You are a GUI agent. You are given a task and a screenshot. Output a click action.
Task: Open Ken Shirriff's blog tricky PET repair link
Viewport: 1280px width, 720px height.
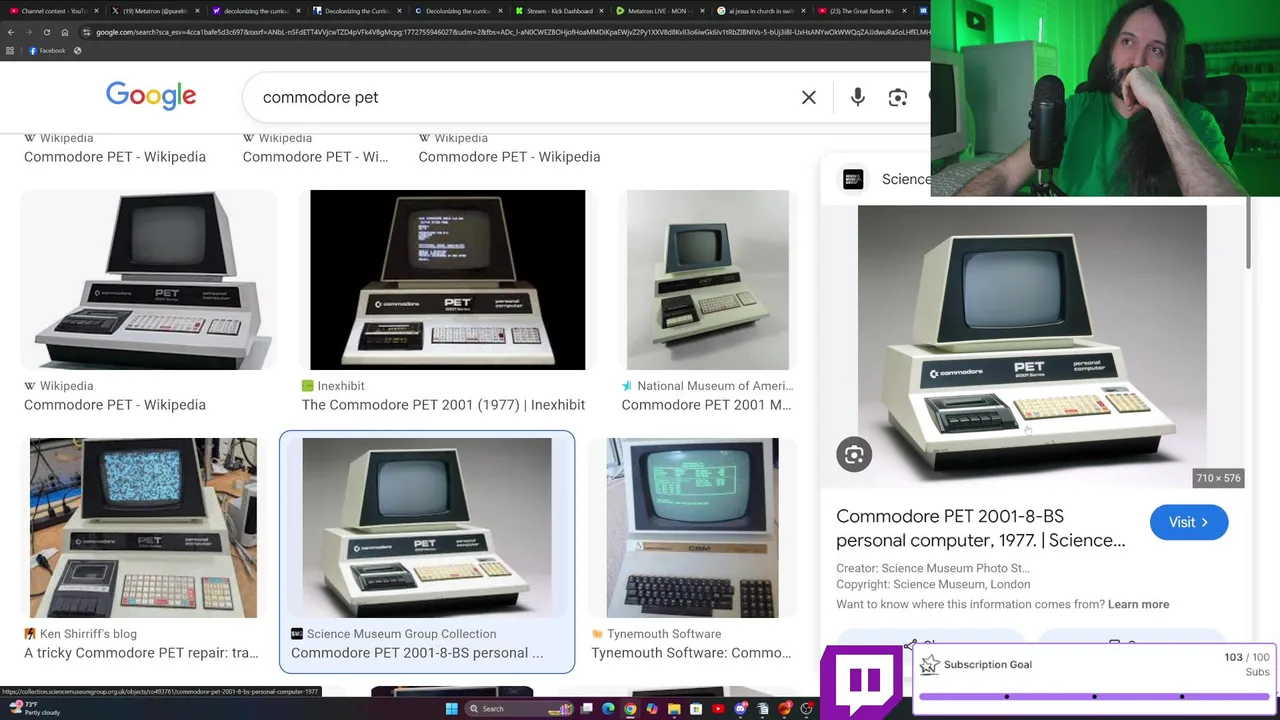click(x=141, y=653)
